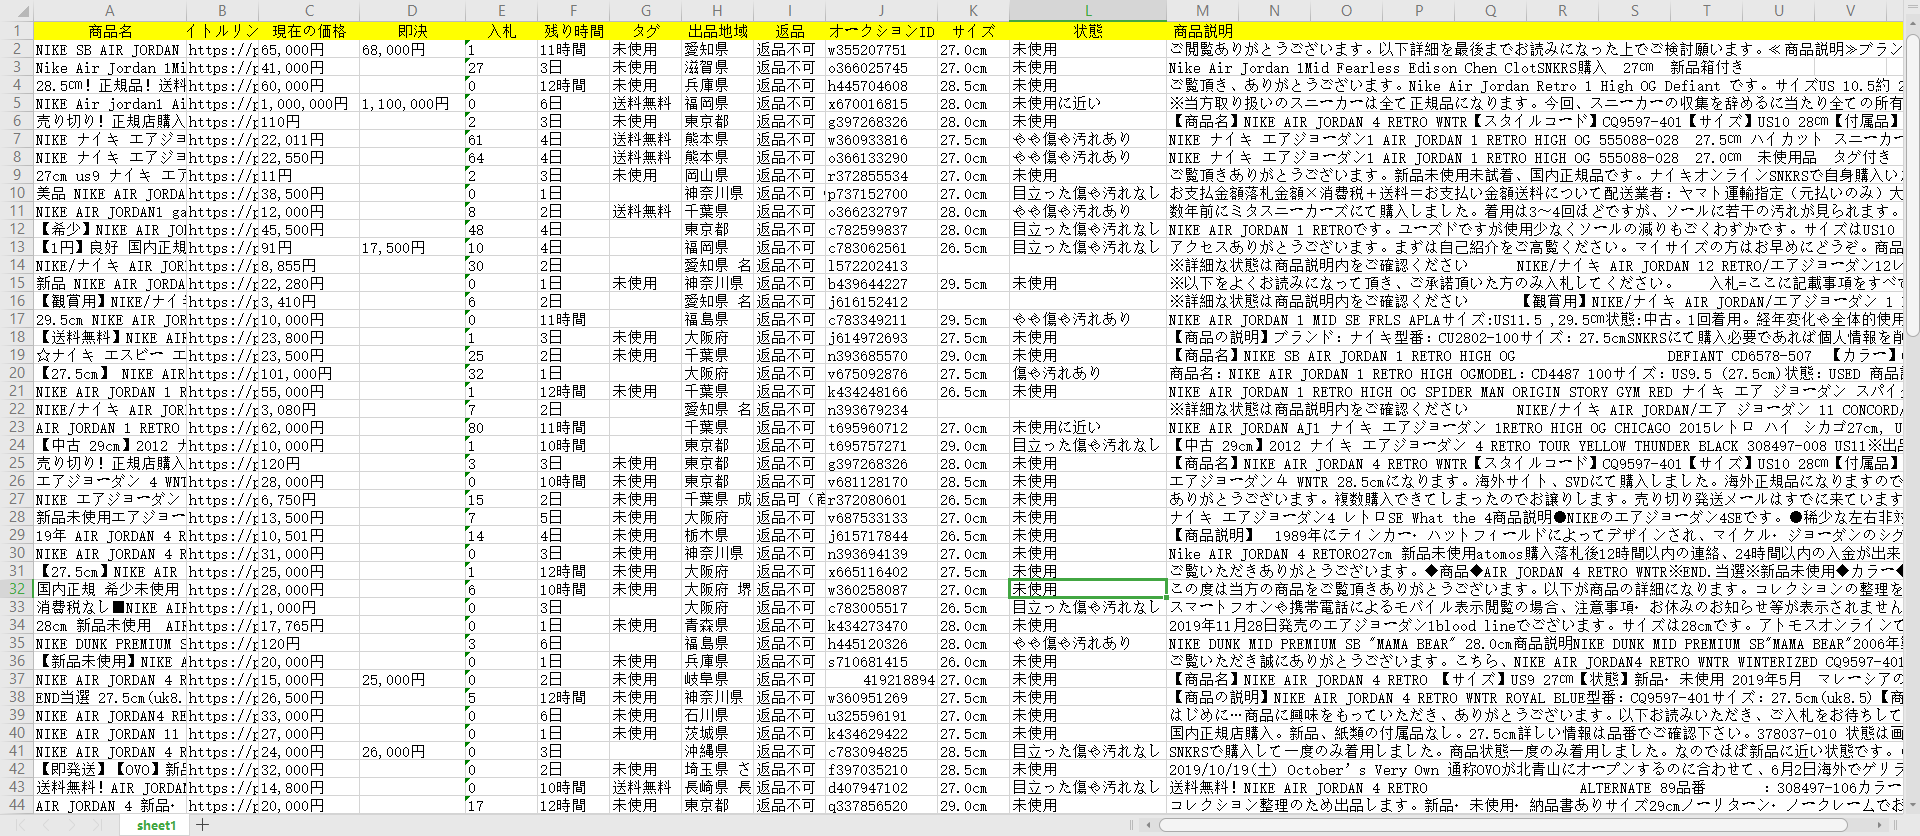1920x836 pixels.
Task: Select highlighted column L header
Action: (1088, 11)
